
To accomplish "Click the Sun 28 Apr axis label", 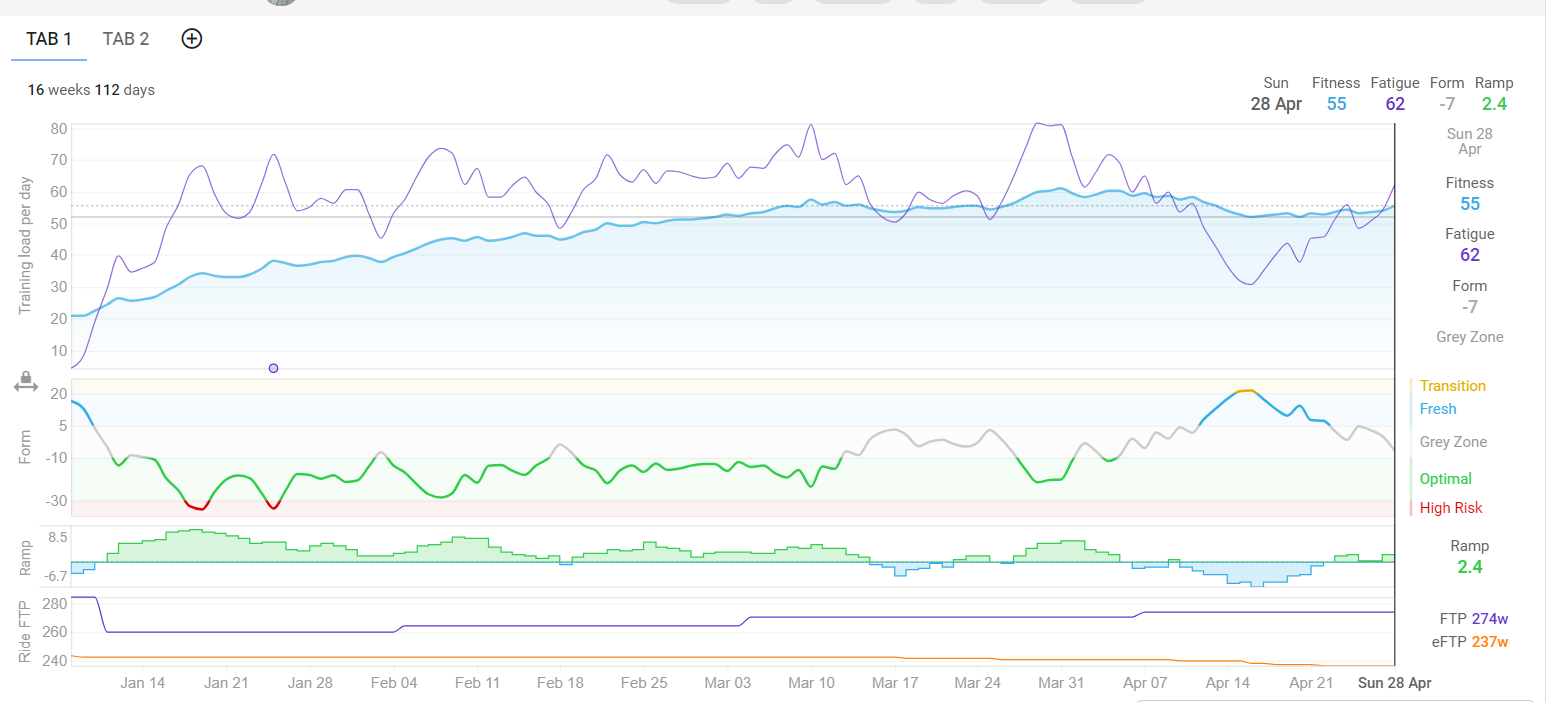I will pos(1393,683).
